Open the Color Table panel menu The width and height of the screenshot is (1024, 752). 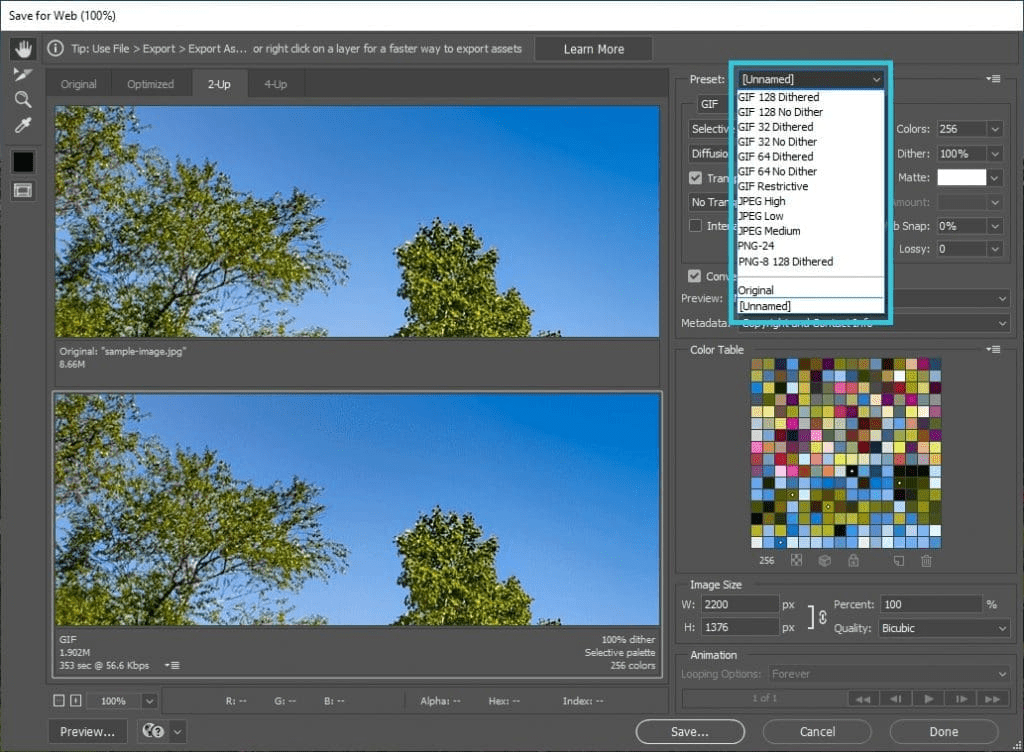click(x=993, y=349)
